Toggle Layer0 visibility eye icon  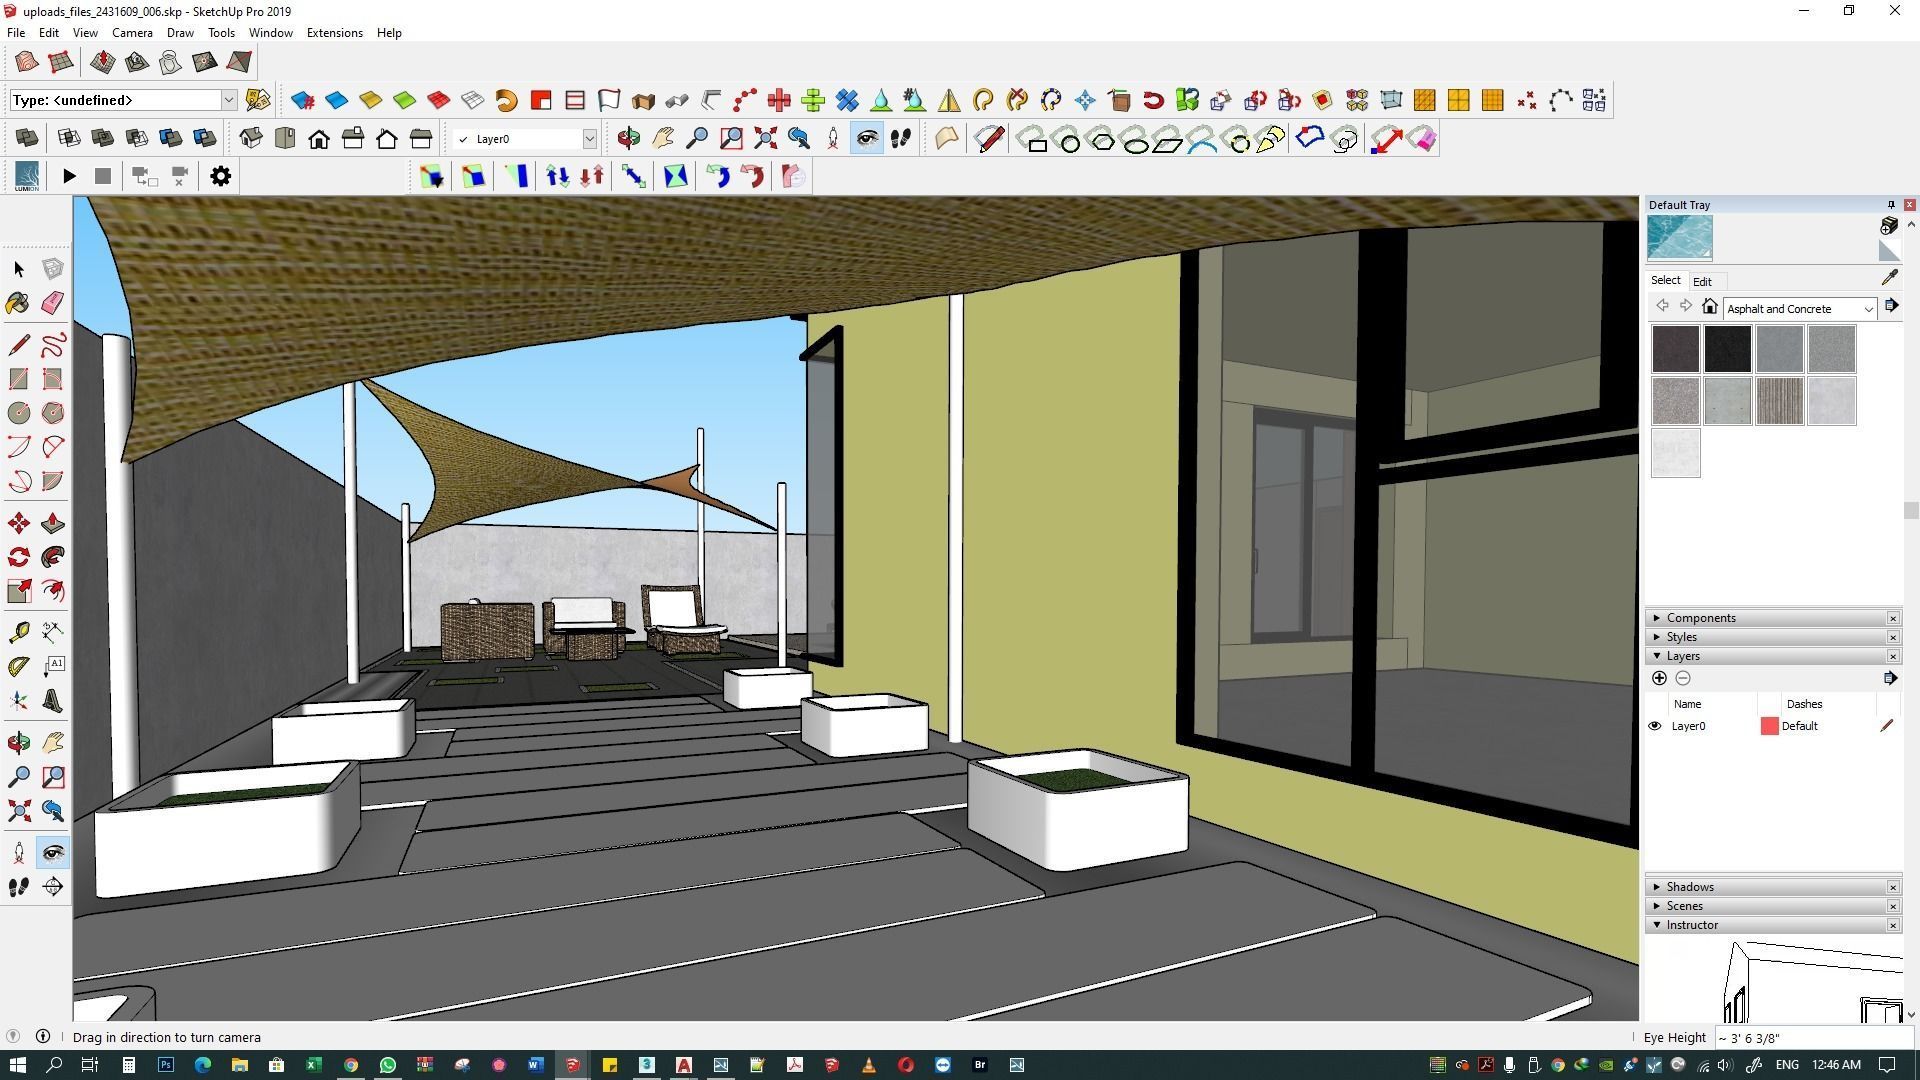coord(1654,726)
